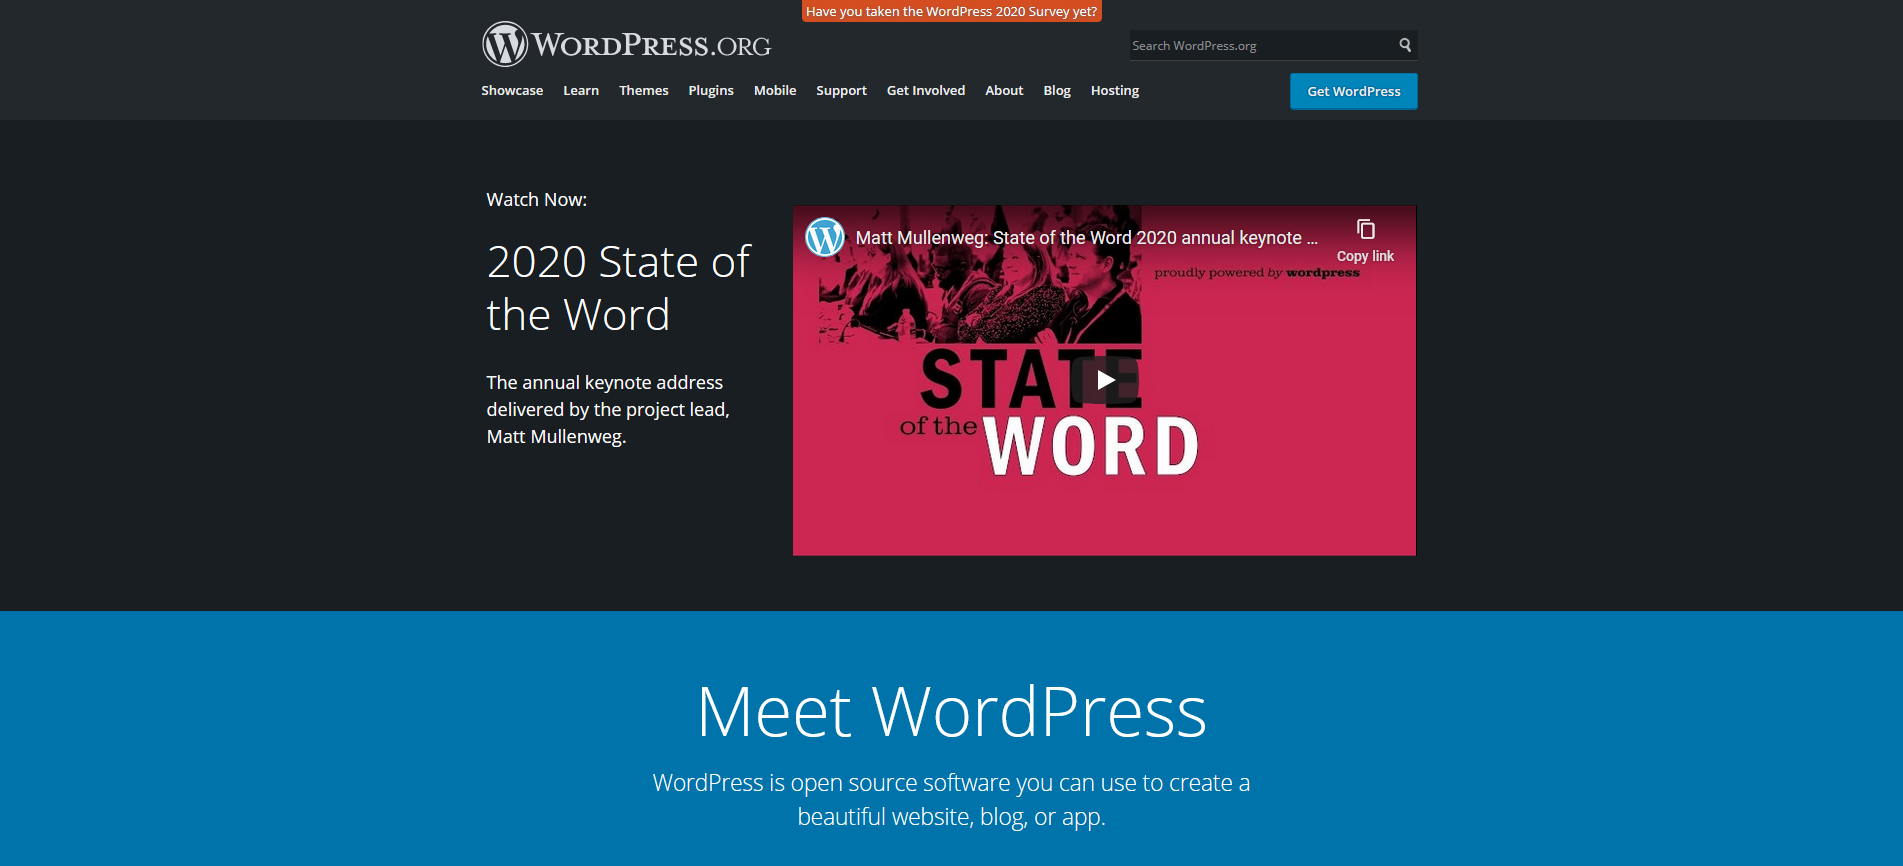Screen dimensions: 1903x866
Task: Click the WordPress channel avatar on video
Action: (x=825, y=237)
